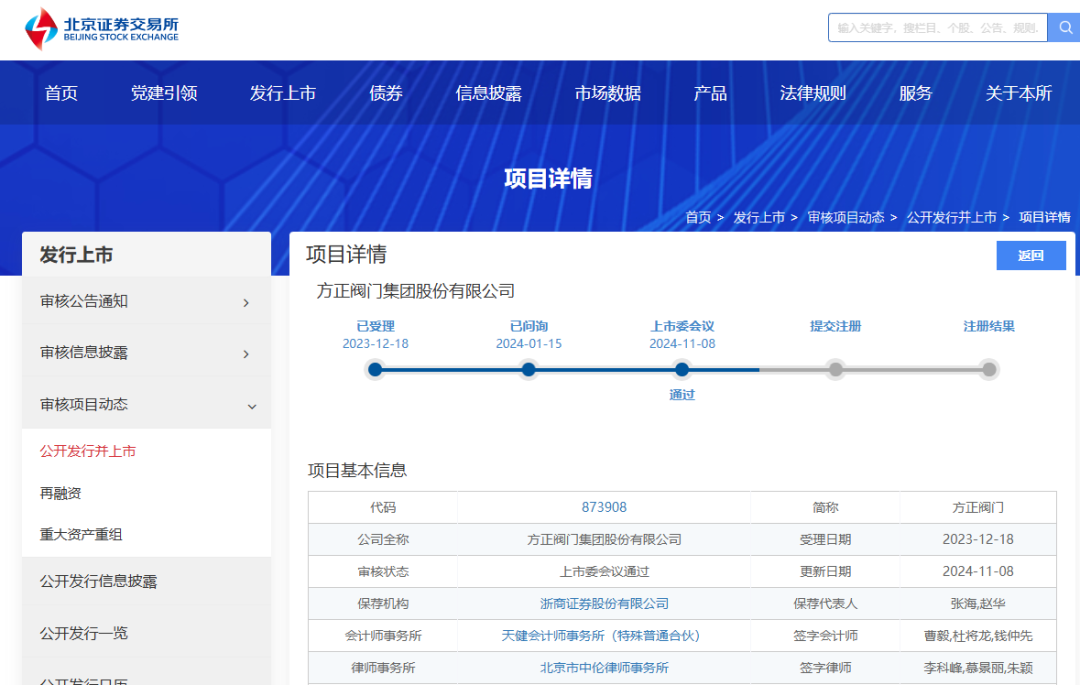Open the 发行上市 navigation menu
Image resolution: width=1080 pixels, height=685 pixels.
(x=283, y=93)
